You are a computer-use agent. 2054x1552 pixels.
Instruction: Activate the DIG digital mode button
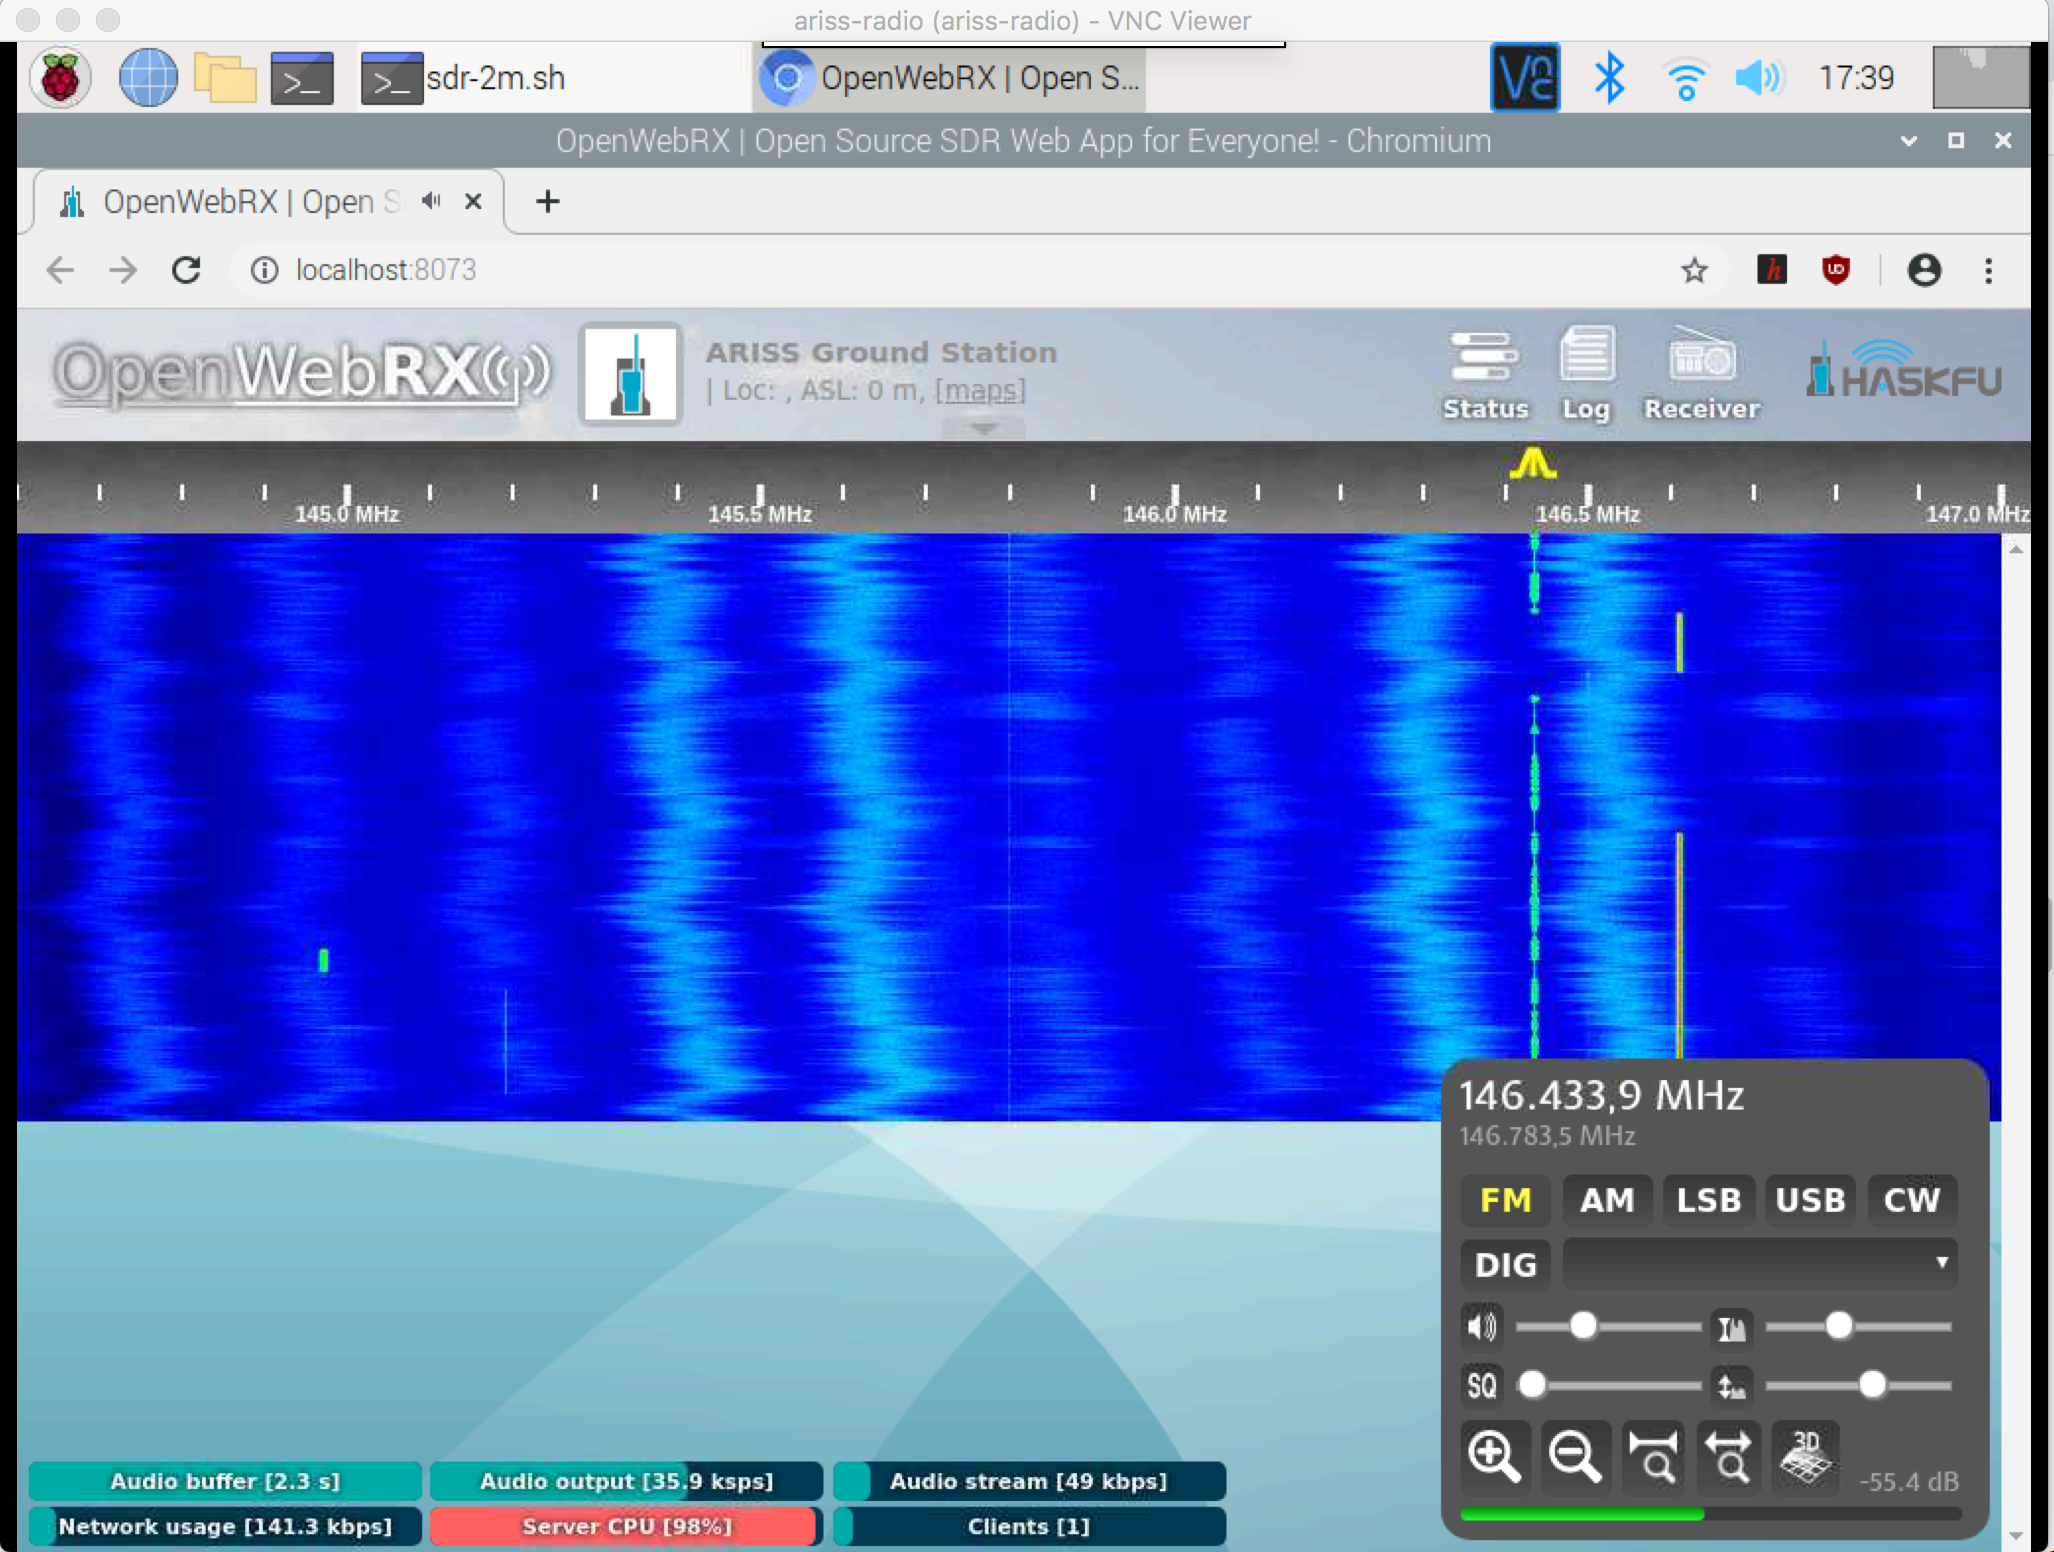coord(1505,1264)
